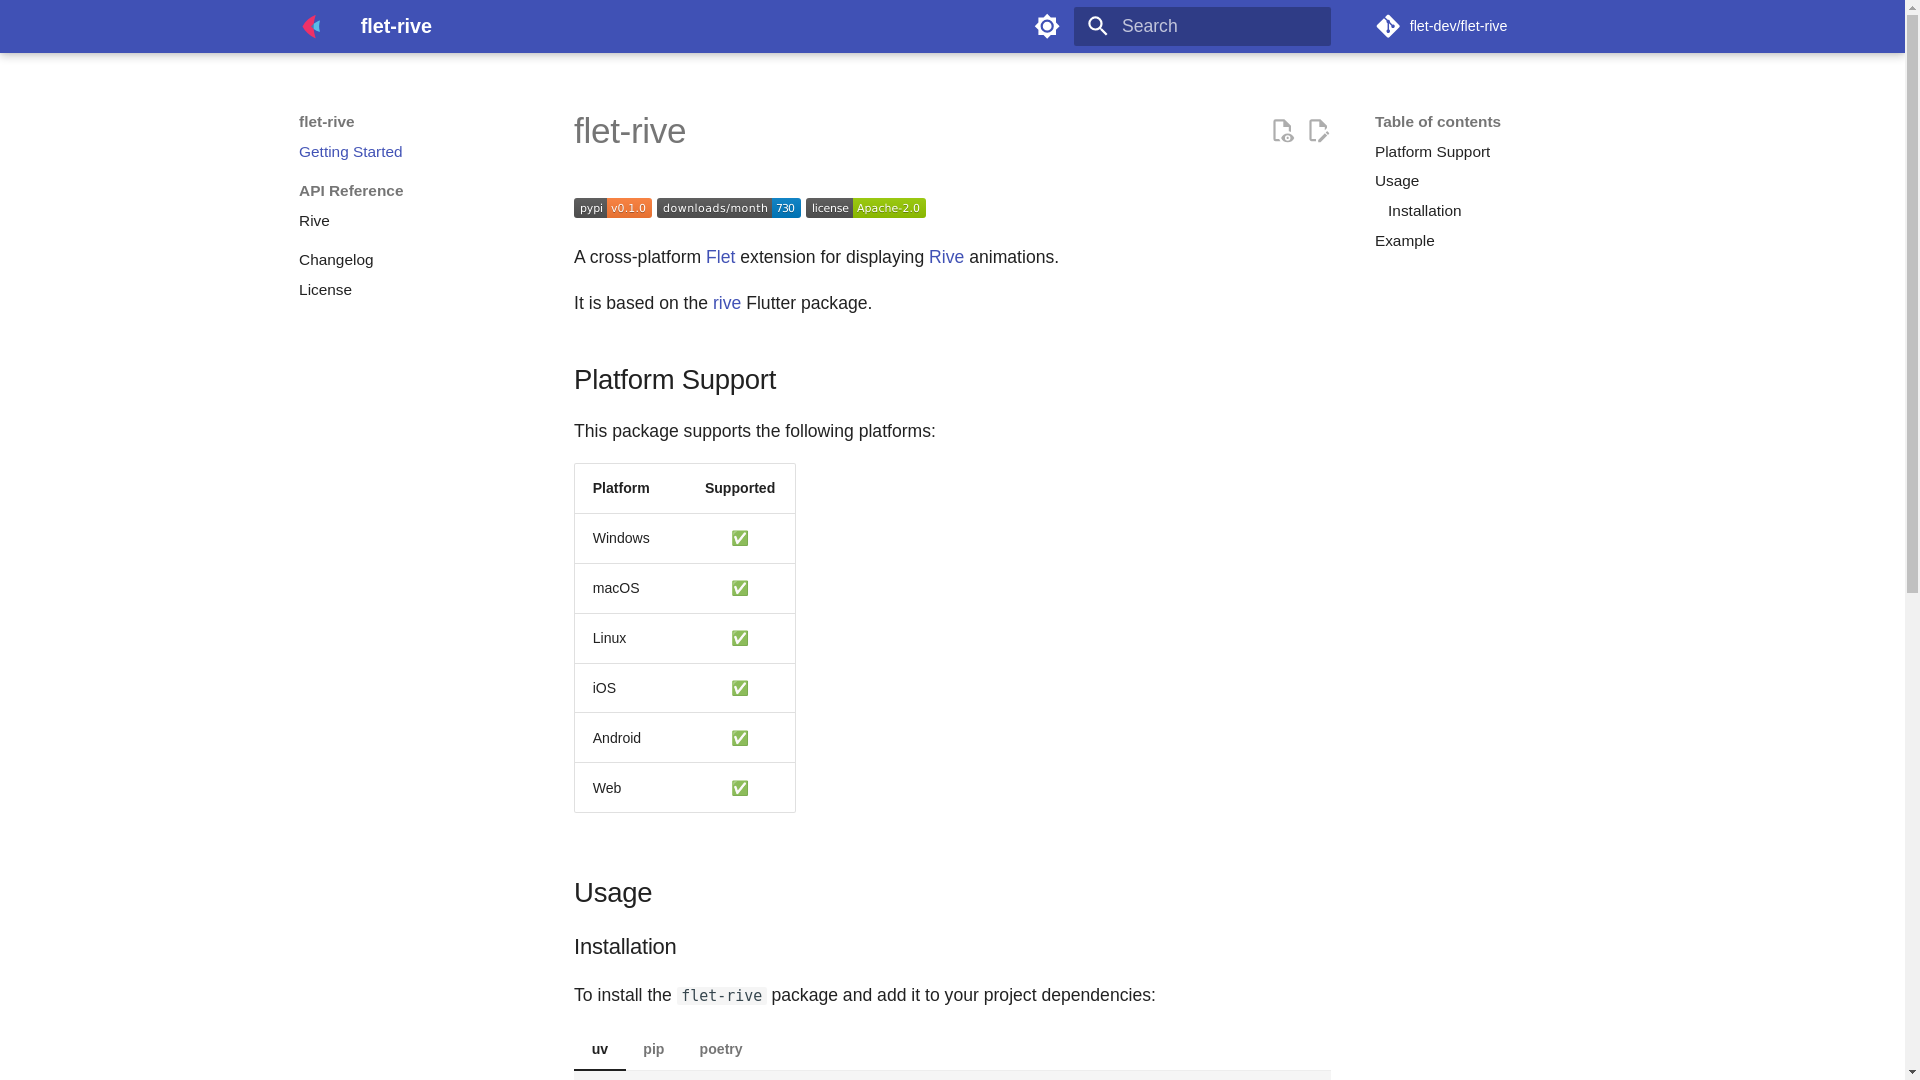Select the uv install tab
The height and width of the screenshot is (1080, 1920).
[x=600, y=1049]
